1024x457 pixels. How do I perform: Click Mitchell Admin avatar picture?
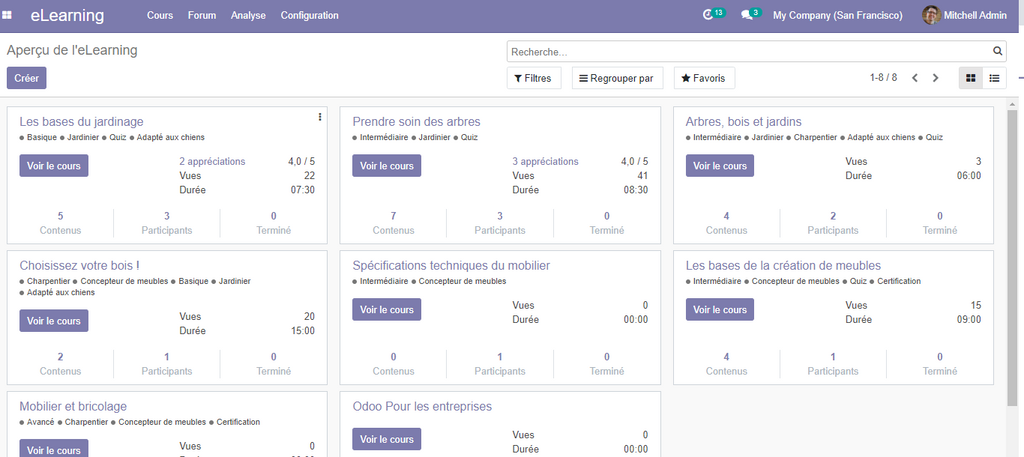(x=931, y=15)
